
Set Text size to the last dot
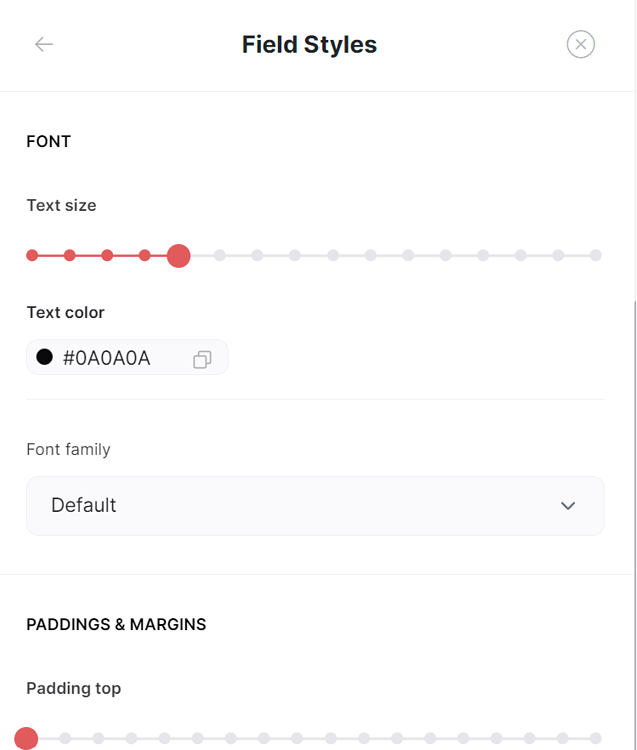click(595, 255)
